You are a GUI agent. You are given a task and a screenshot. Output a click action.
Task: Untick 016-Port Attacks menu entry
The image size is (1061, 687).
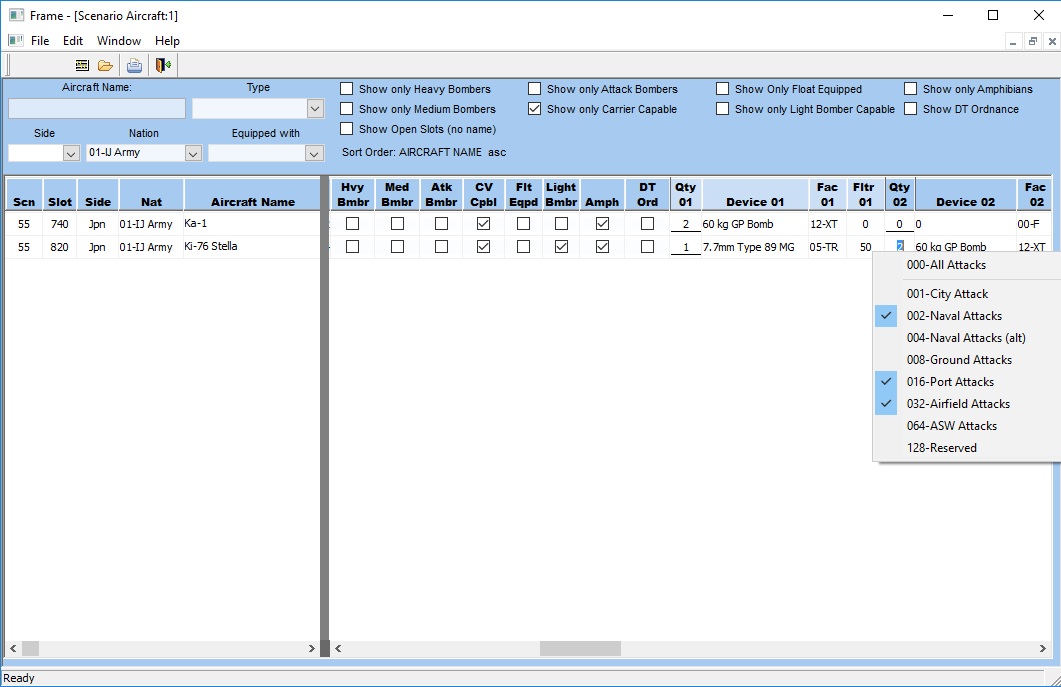pyautogui.click(x=967, y=382)
